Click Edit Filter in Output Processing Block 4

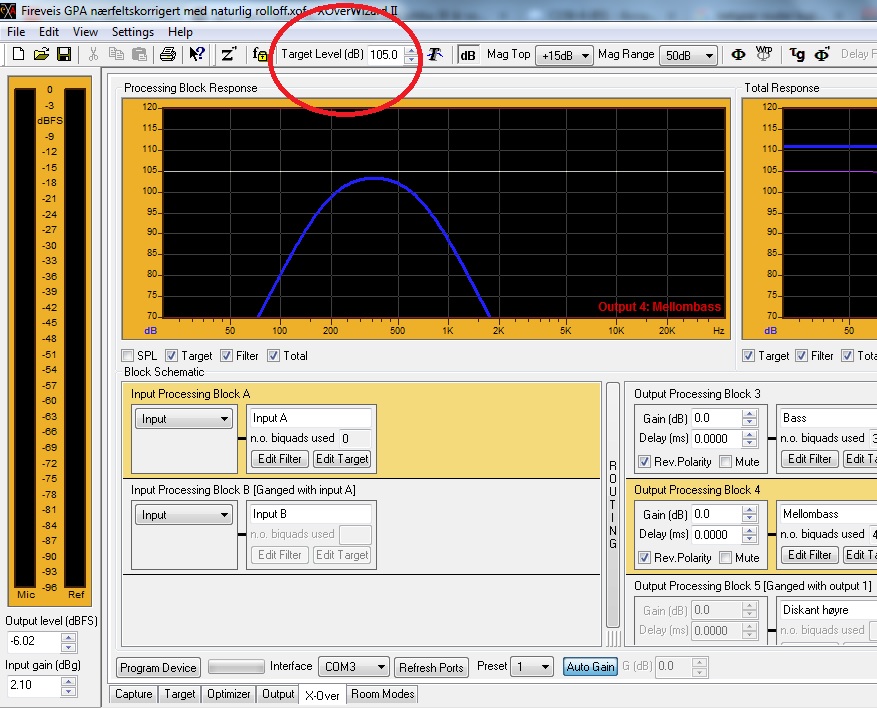(809, 555)
